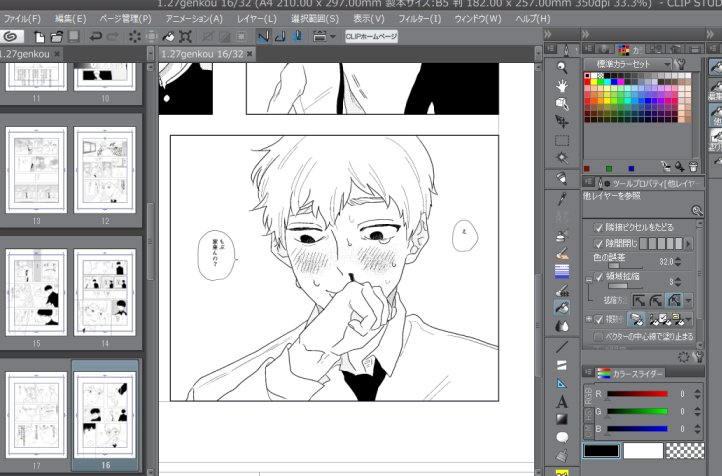The width and height of the screenshot is (722, 476).
Task: Toggle 隣接ピクセルをたどる checkbox
Action: [599, 227]
